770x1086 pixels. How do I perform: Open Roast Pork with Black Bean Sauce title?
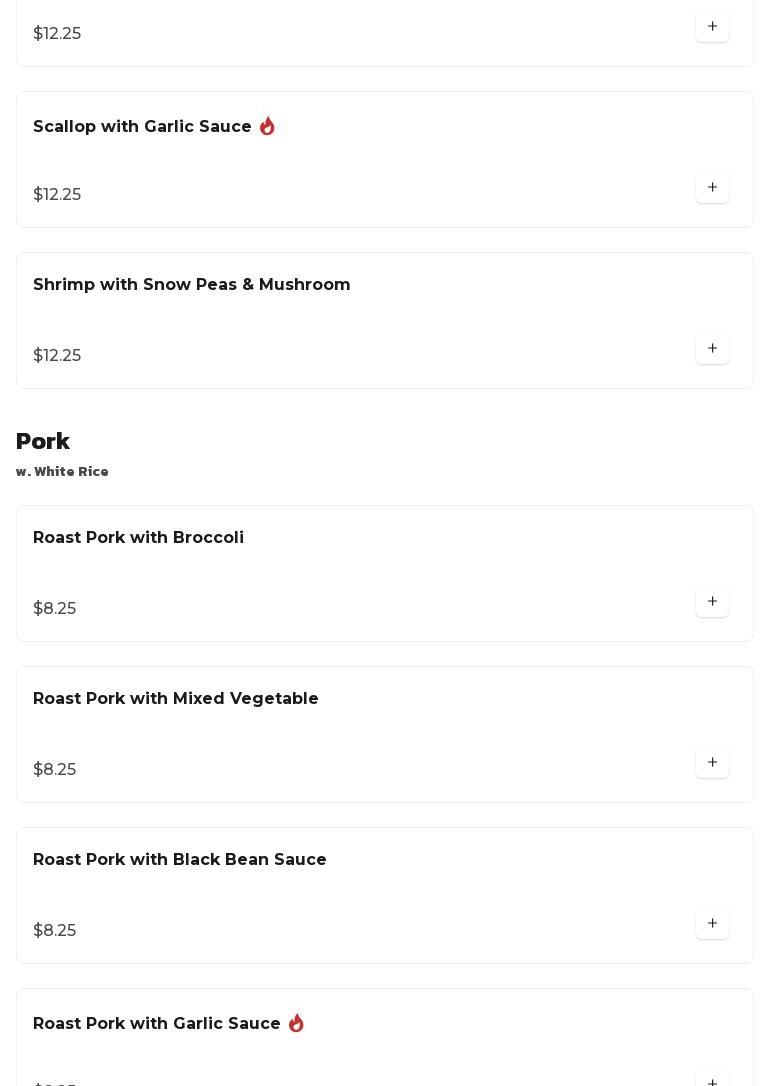(x=179, y=860)
